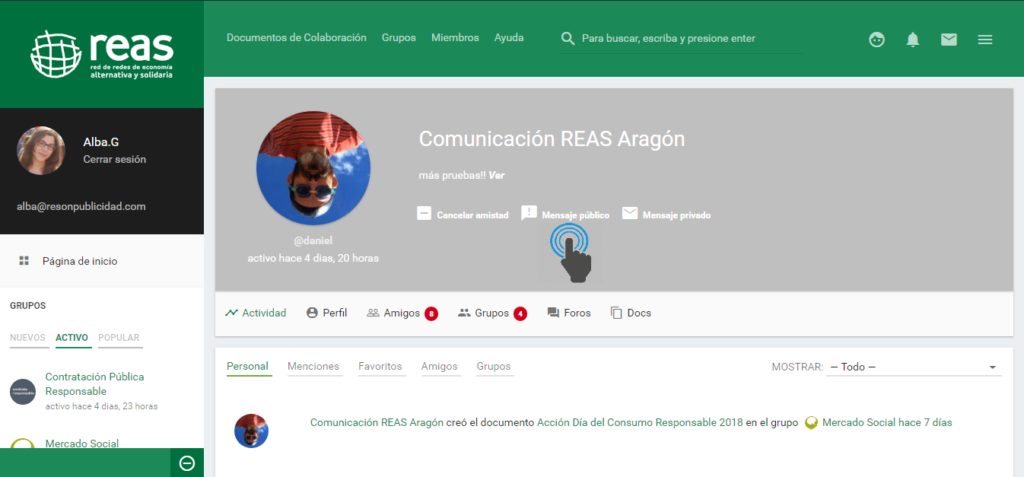Click Mensaje público button
The height and width of the screenshot is (477, 1024).
click(566, 214)
